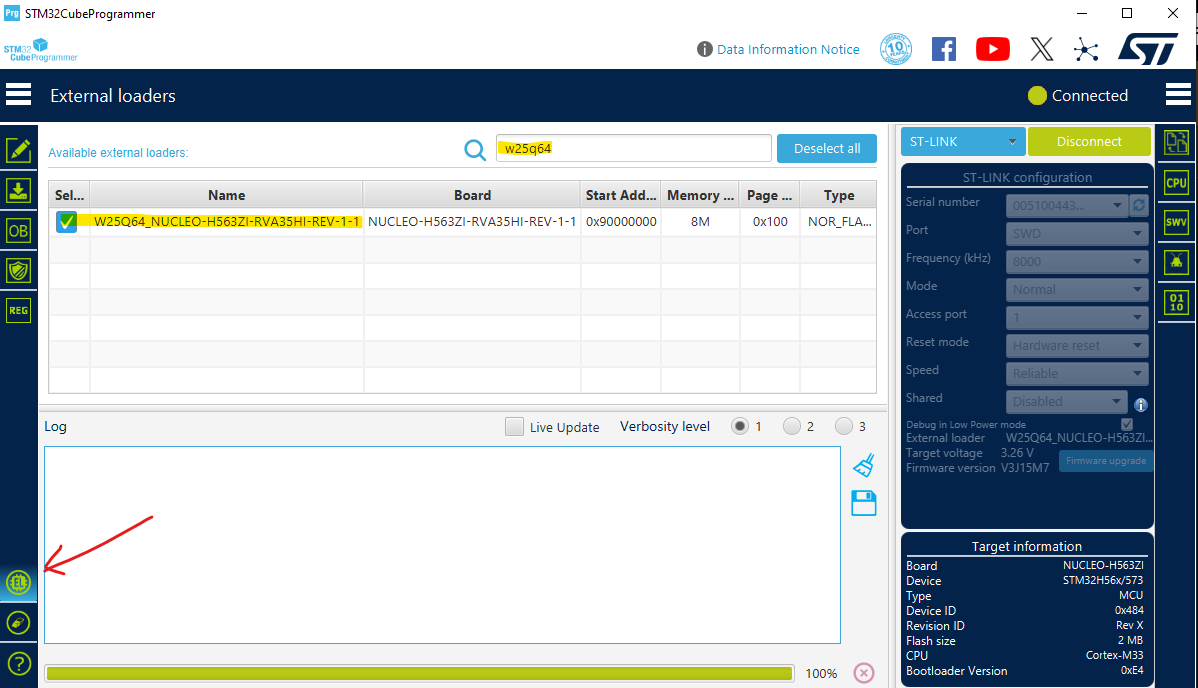Open the top-right hamburger menu
1198x688 pixels.
[1177, 93]
